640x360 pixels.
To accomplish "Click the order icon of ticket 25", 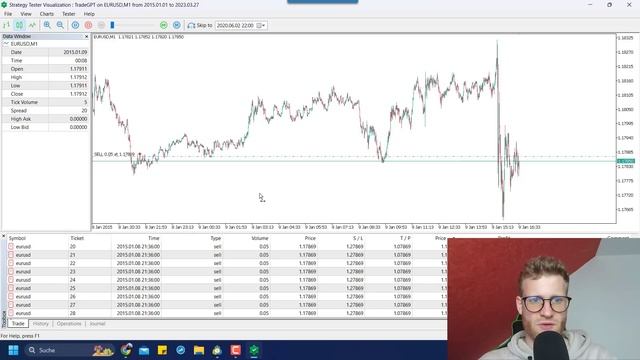I will point(11,288).
